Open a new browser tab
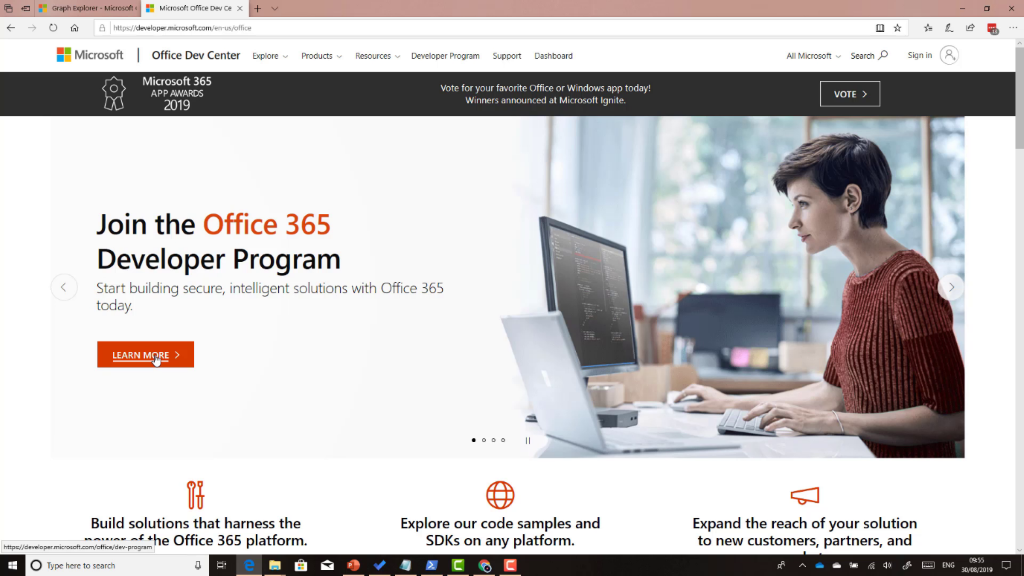This screenshot has height=576, width=1024. pos(257,8)
